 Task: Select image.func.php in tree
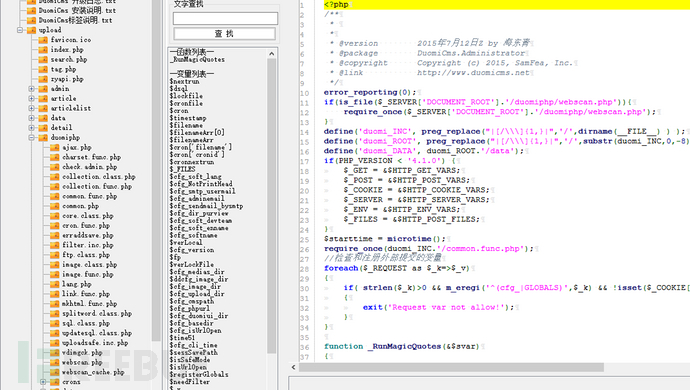(x=88, y=274)
